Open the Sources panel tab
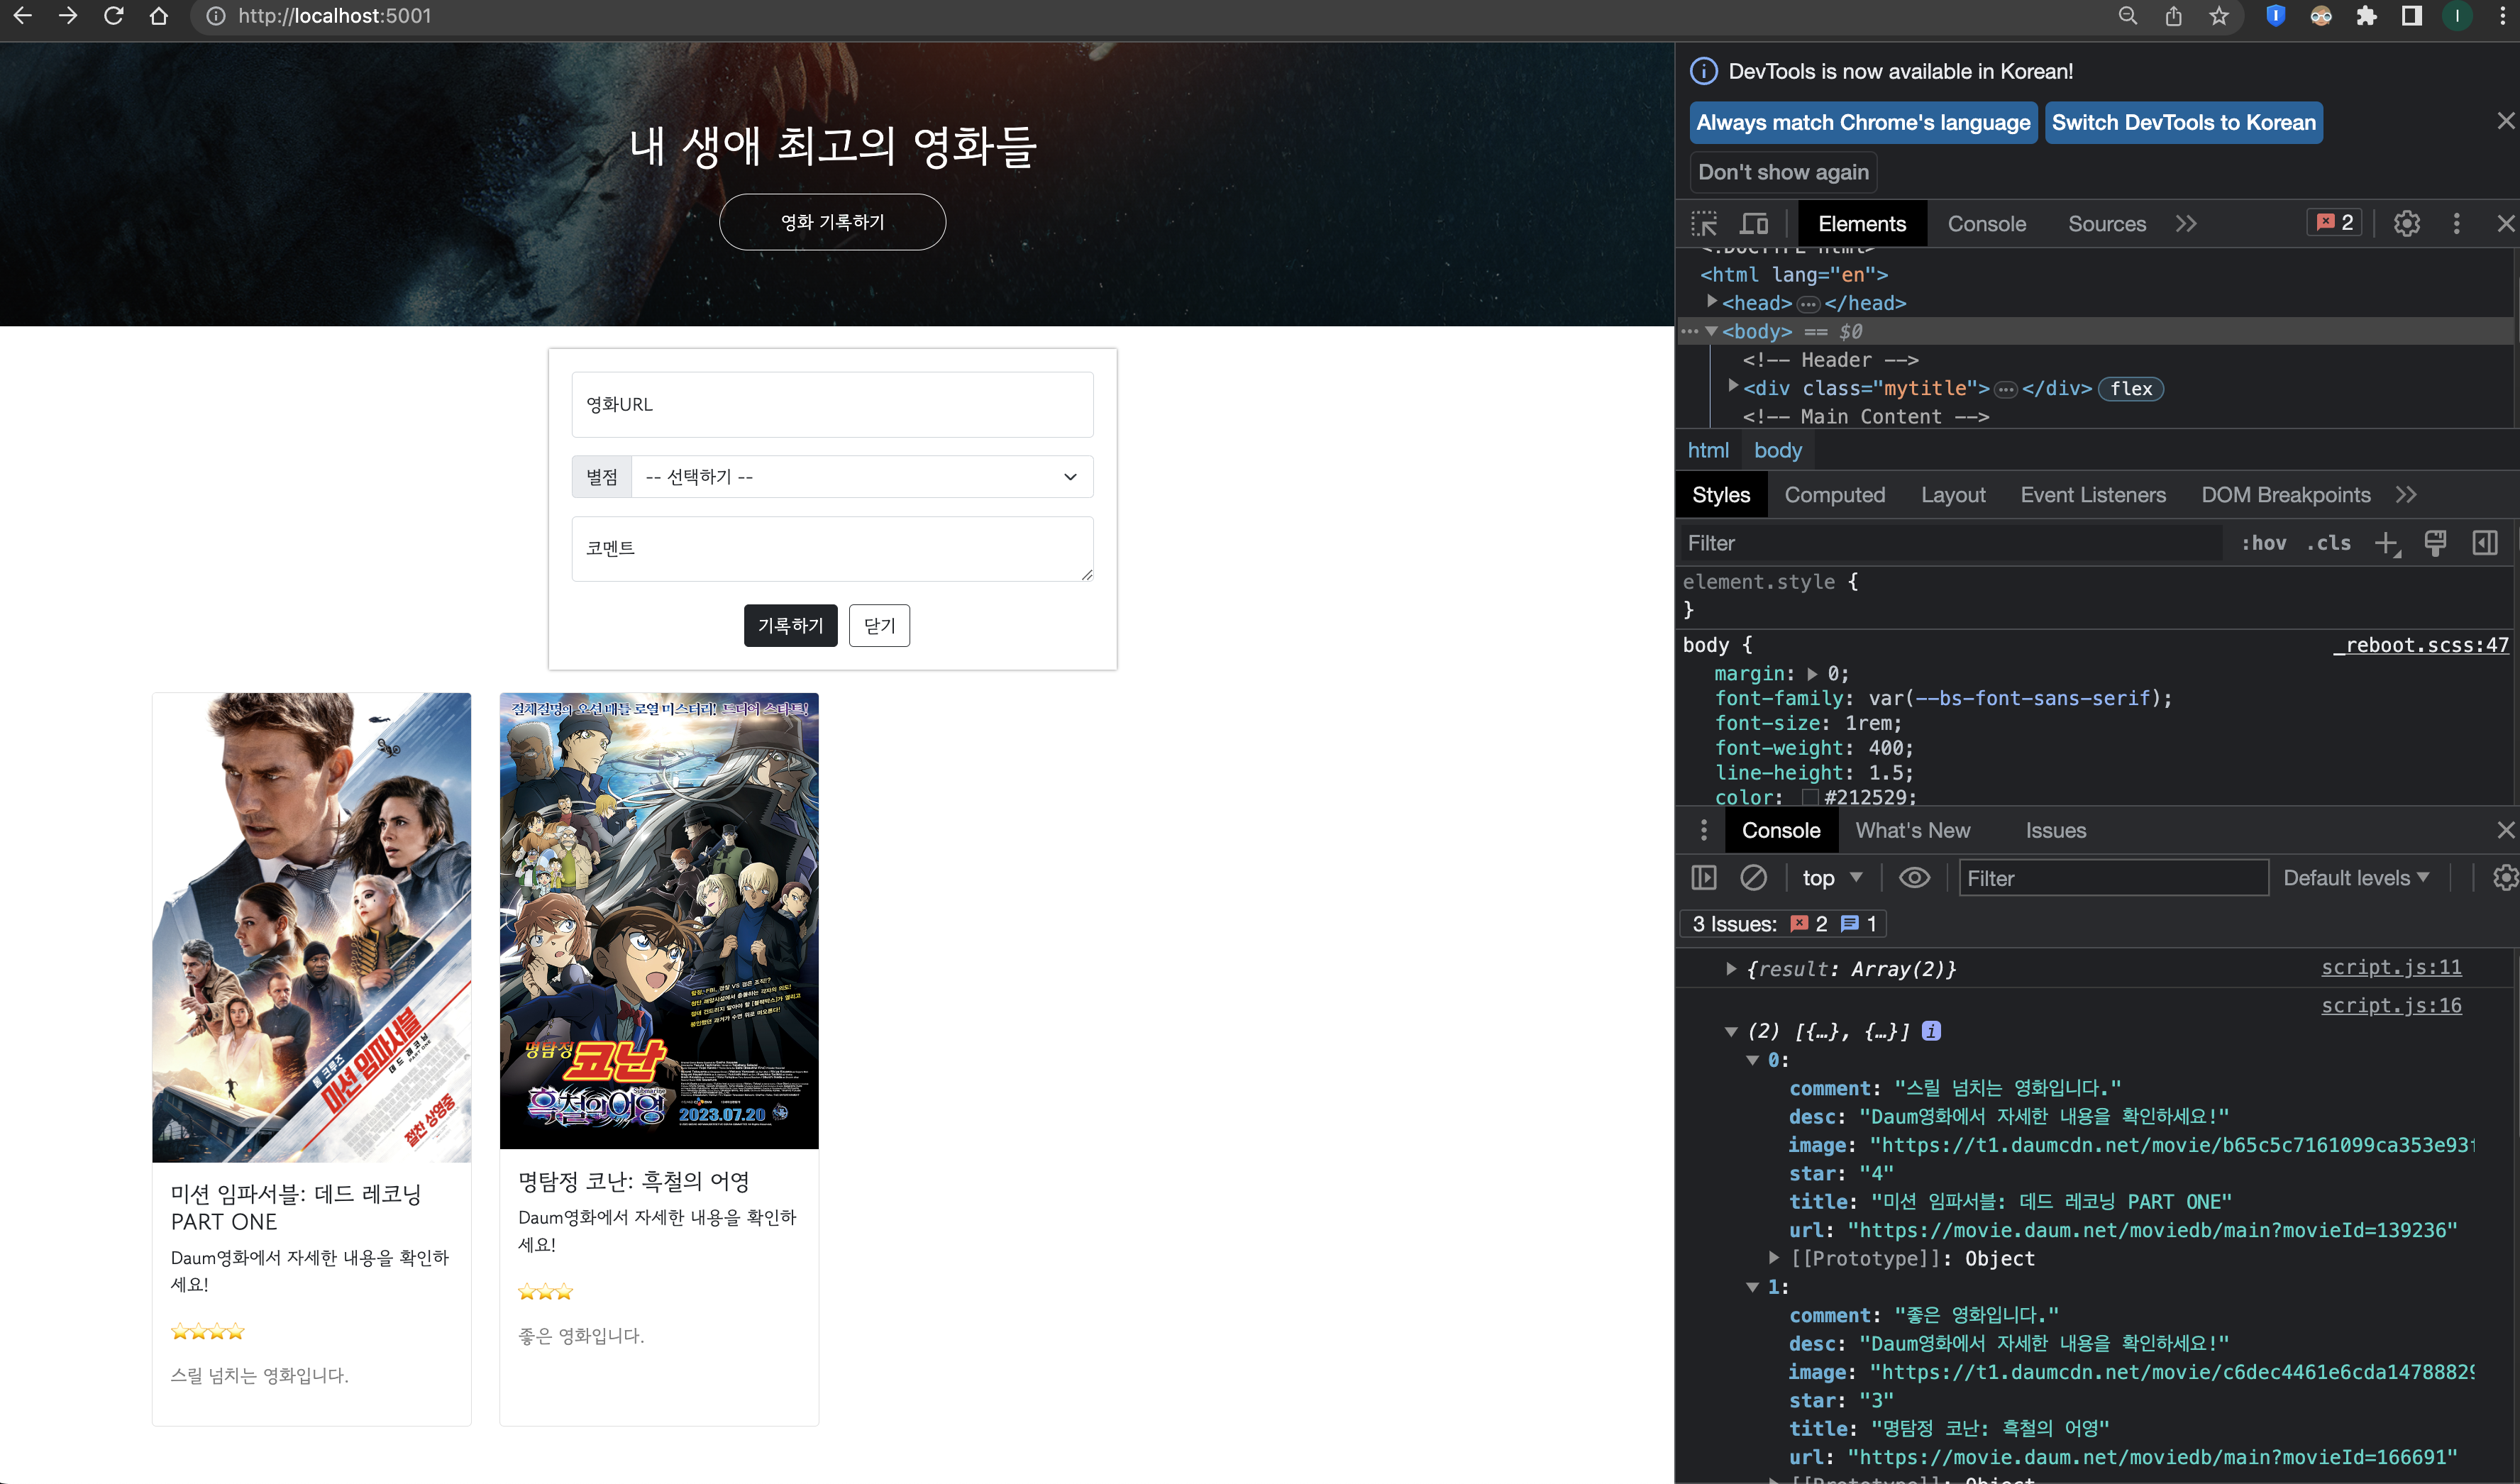This screenshot has width=2520, height=1484. coord(2106,224)
